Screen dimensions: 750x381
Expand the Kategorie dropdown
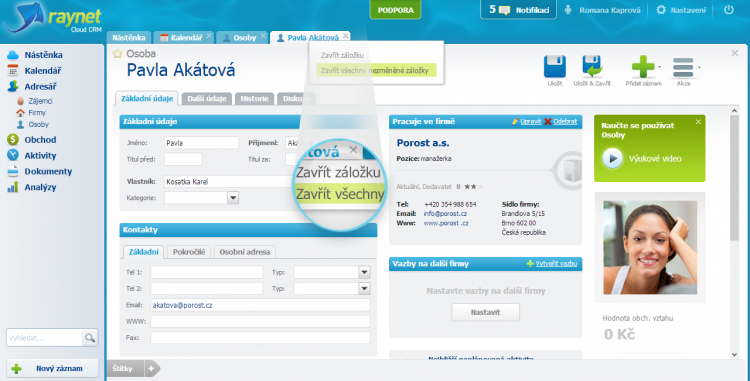233,197
